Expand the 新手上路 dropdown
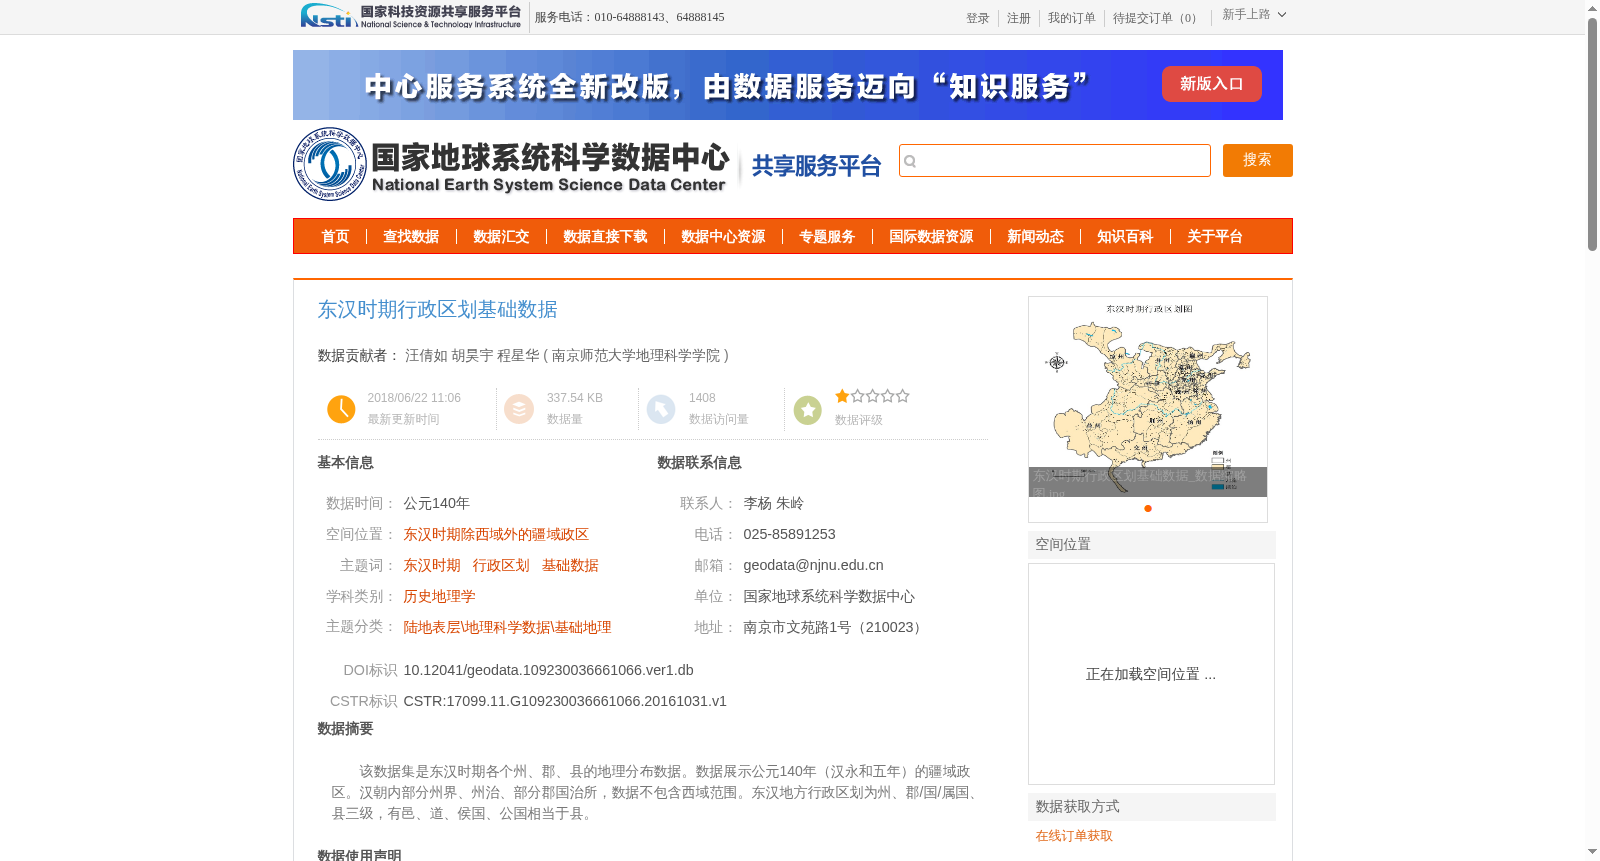 [x=1254, y=15]
